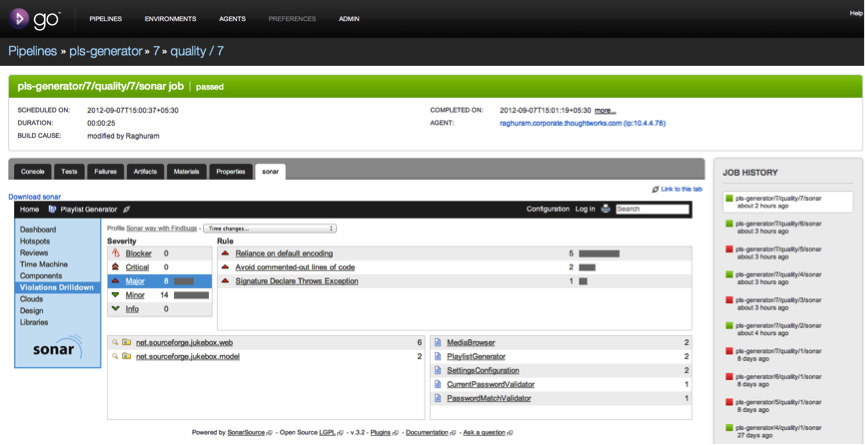Select Time Machine in Sonar sidebar
Image resolution: width=865 pixels, height=445 pixels.
point(44,264)
